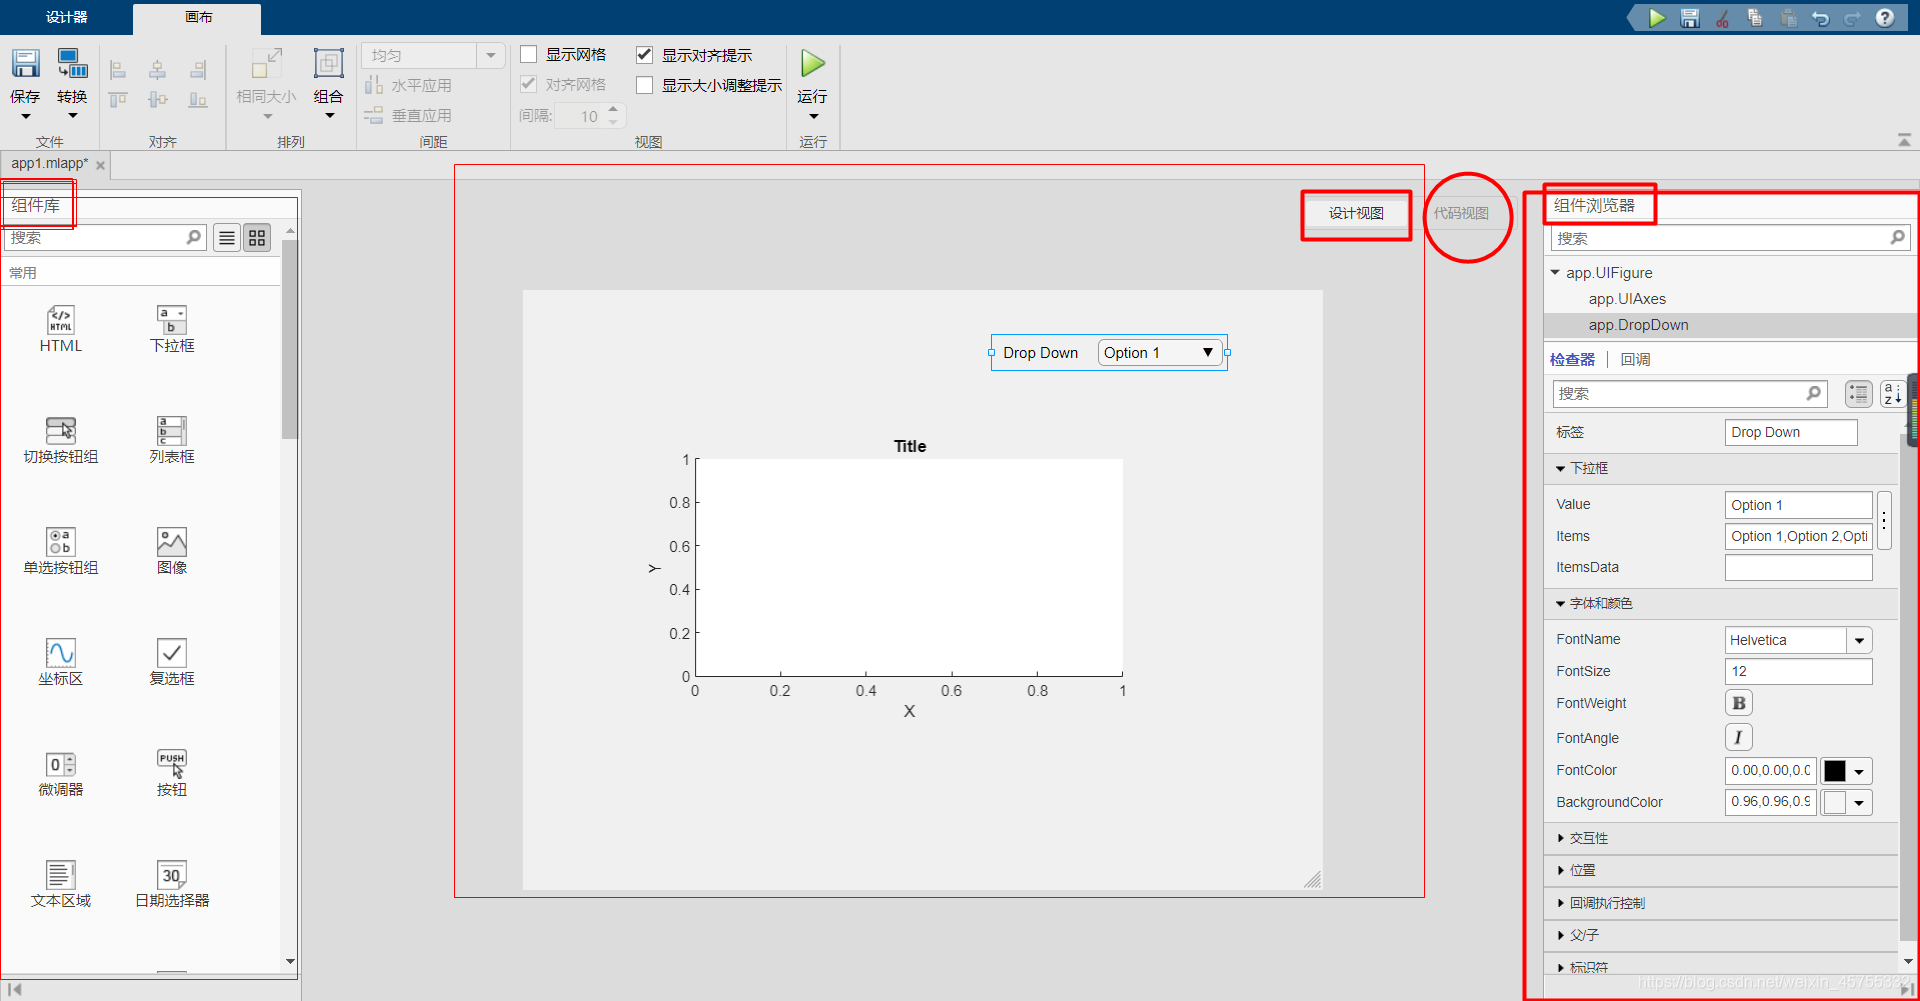Viewport: 1920px width, 1001px height.
Task: Switch to the 设计器 tab
Action: 65,17
